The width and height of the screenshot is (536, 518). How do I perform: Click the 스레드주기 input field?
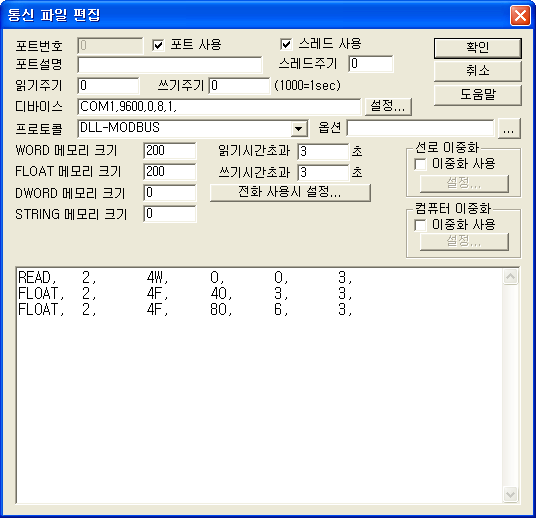[371, 64]
